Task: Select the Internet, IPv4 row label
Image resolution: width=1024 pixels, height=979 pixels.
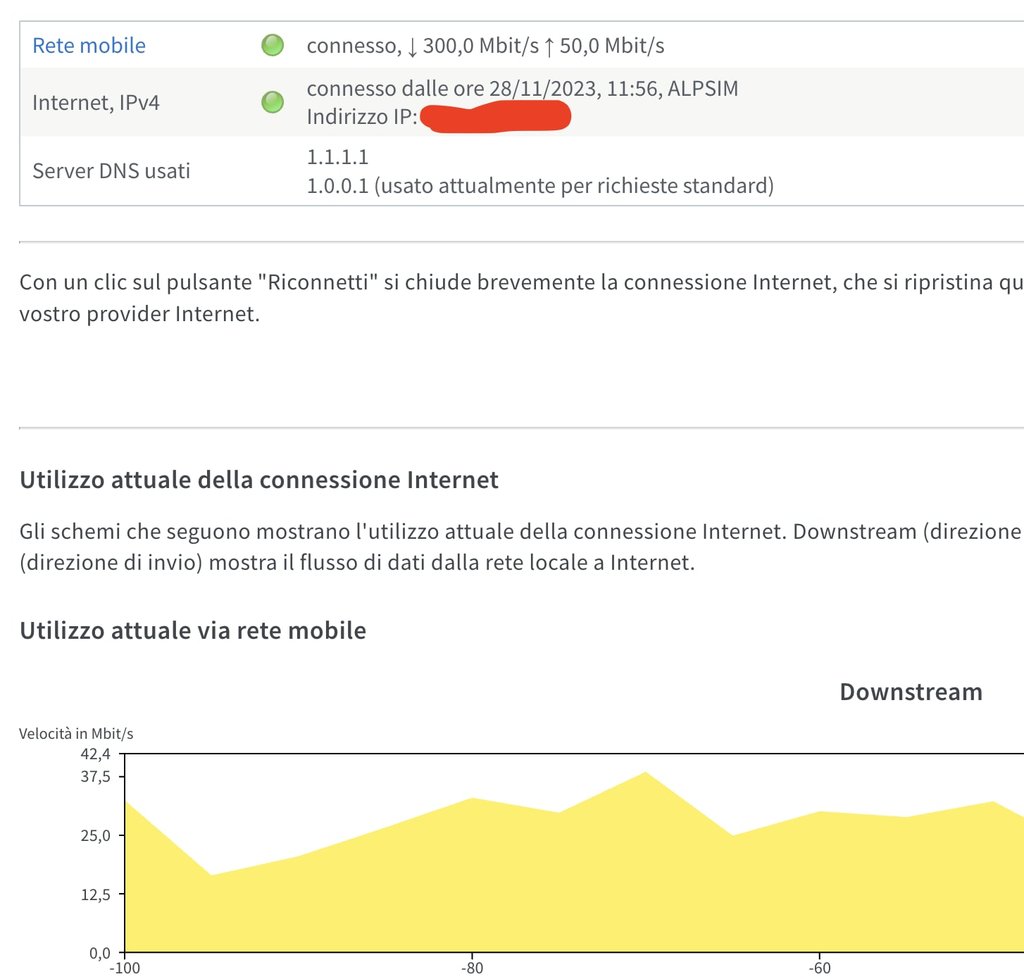Action: click(96, 102)
